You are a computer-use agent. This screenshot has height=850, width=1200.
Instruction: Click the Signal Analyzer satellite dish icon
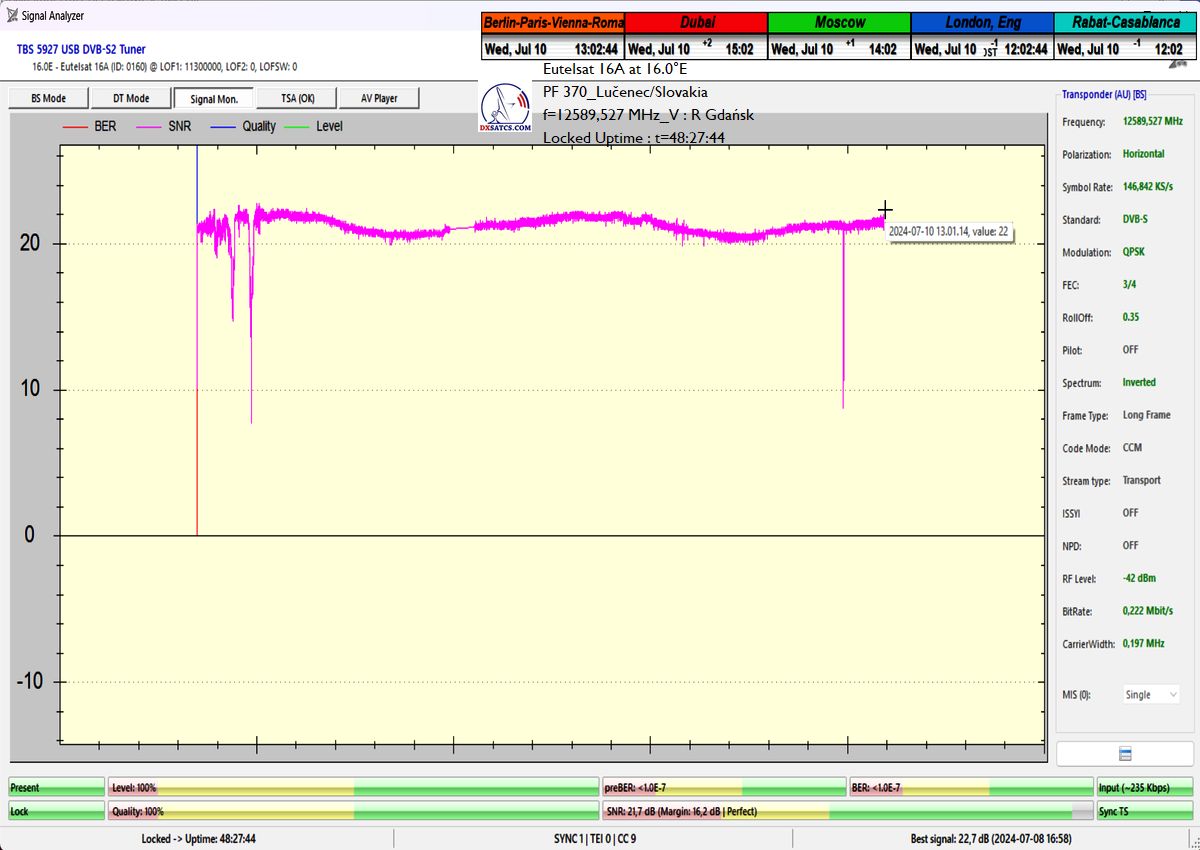click(x=12, y=15)
